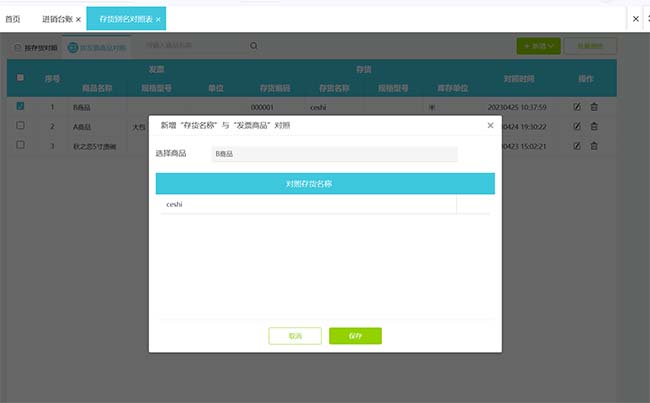650x403 pixels.
Task: Click the 选择商品 input field
Action: coord(335,154)
